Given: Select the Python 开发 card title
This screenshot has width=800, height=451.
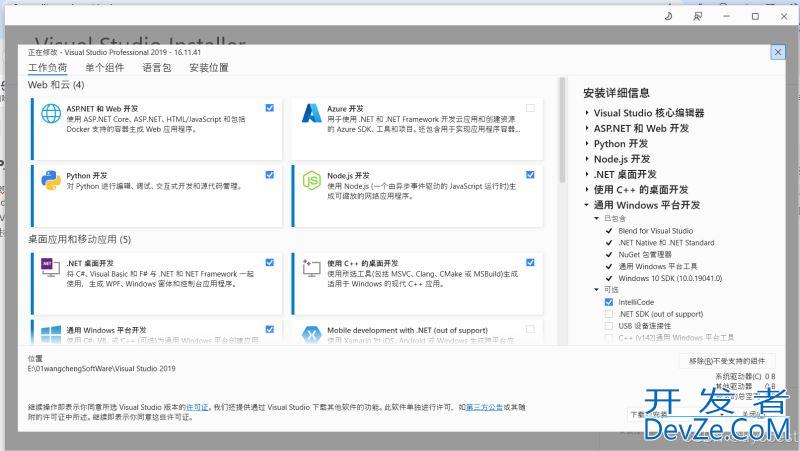Looking at the screenshot, I should pyautogui.click(x=86, y=176).
